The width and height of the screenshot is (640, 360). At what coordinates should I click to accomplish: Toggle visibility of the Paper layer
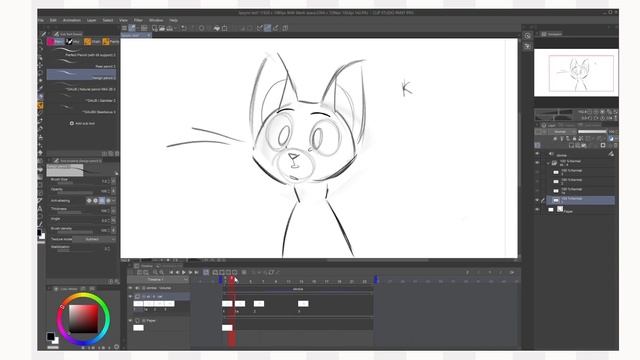coord(537,210)
